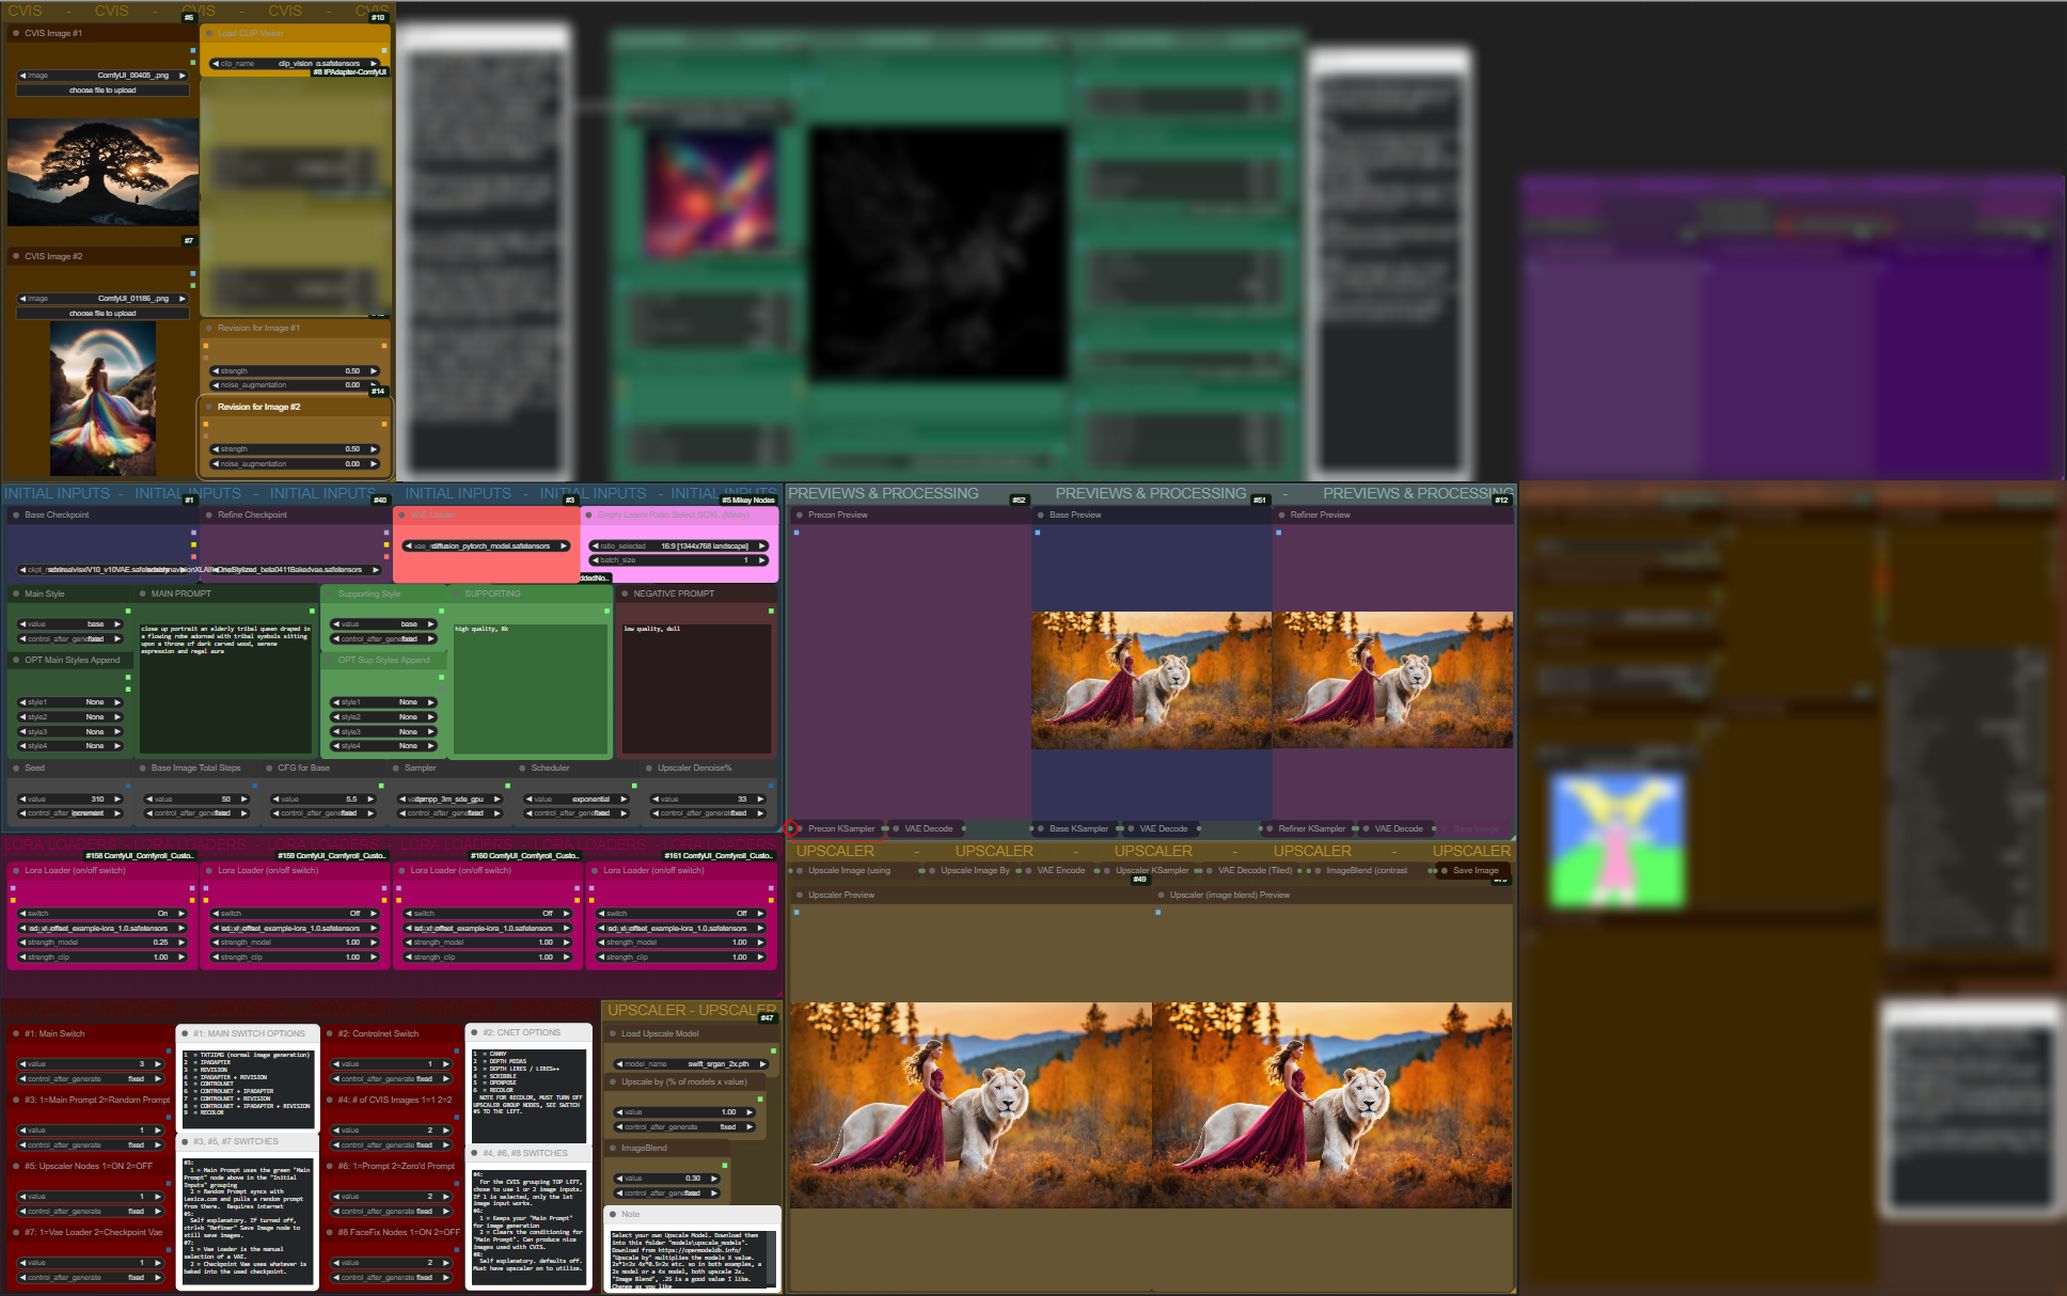The image size is (2067, 1296).
Task: Open the Scheduler exponential value dropdown
Action: tap(577, 799)
